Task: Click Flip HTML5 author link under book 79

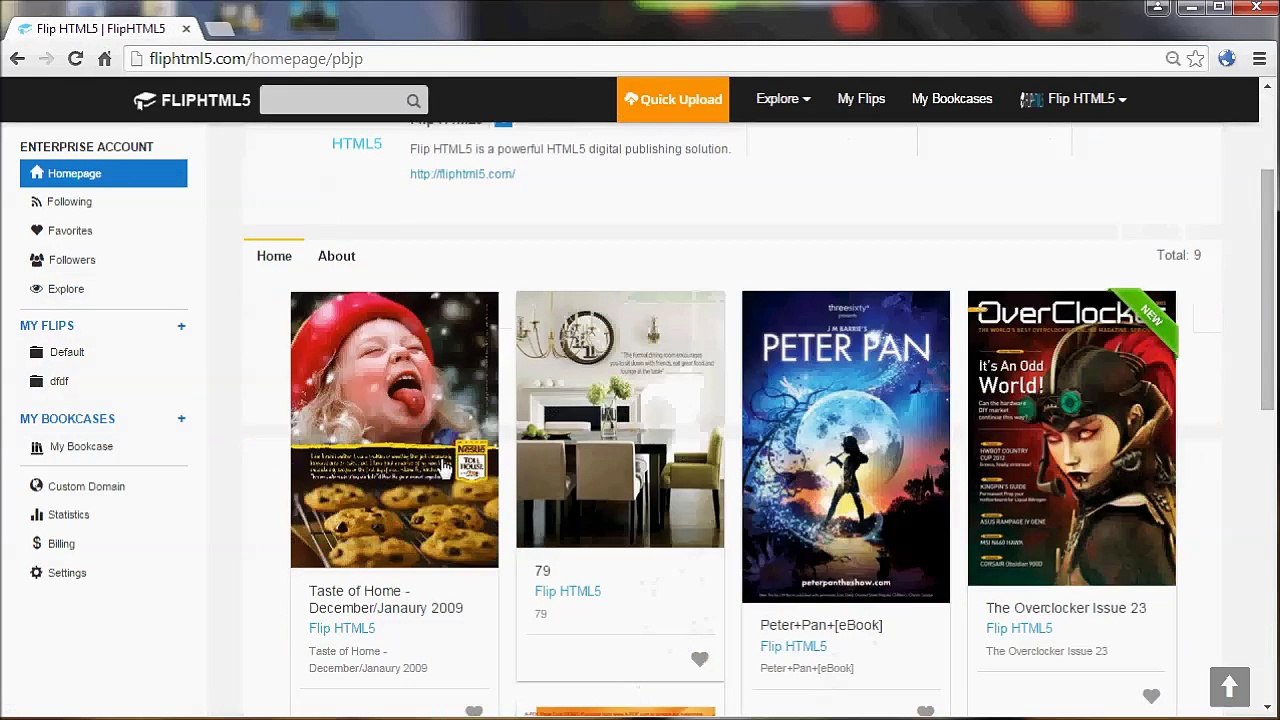Action: pyautogui.click(x=568, y=591)
